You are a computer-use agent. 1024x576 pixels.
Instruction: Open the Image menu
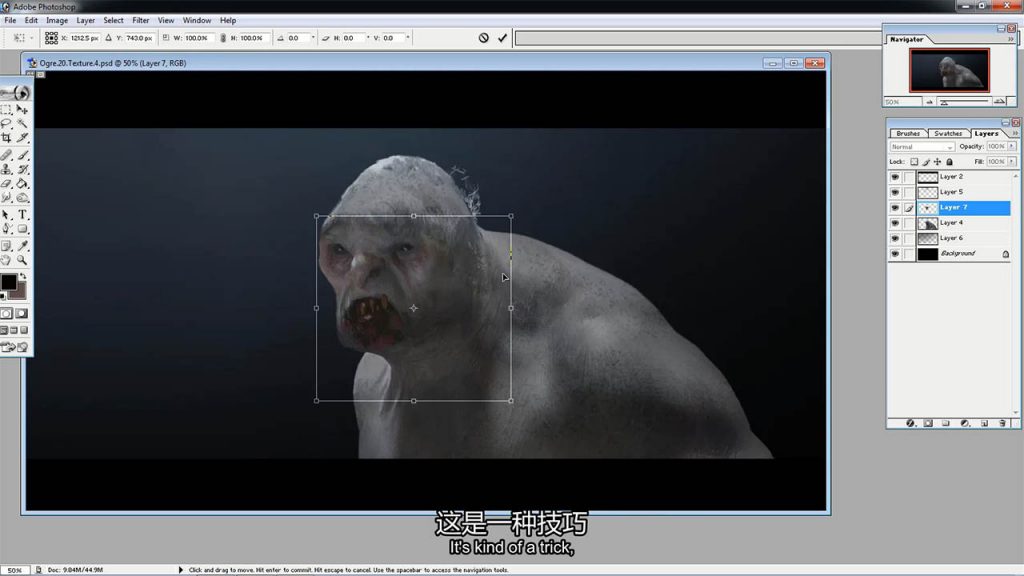click(57, 20)
